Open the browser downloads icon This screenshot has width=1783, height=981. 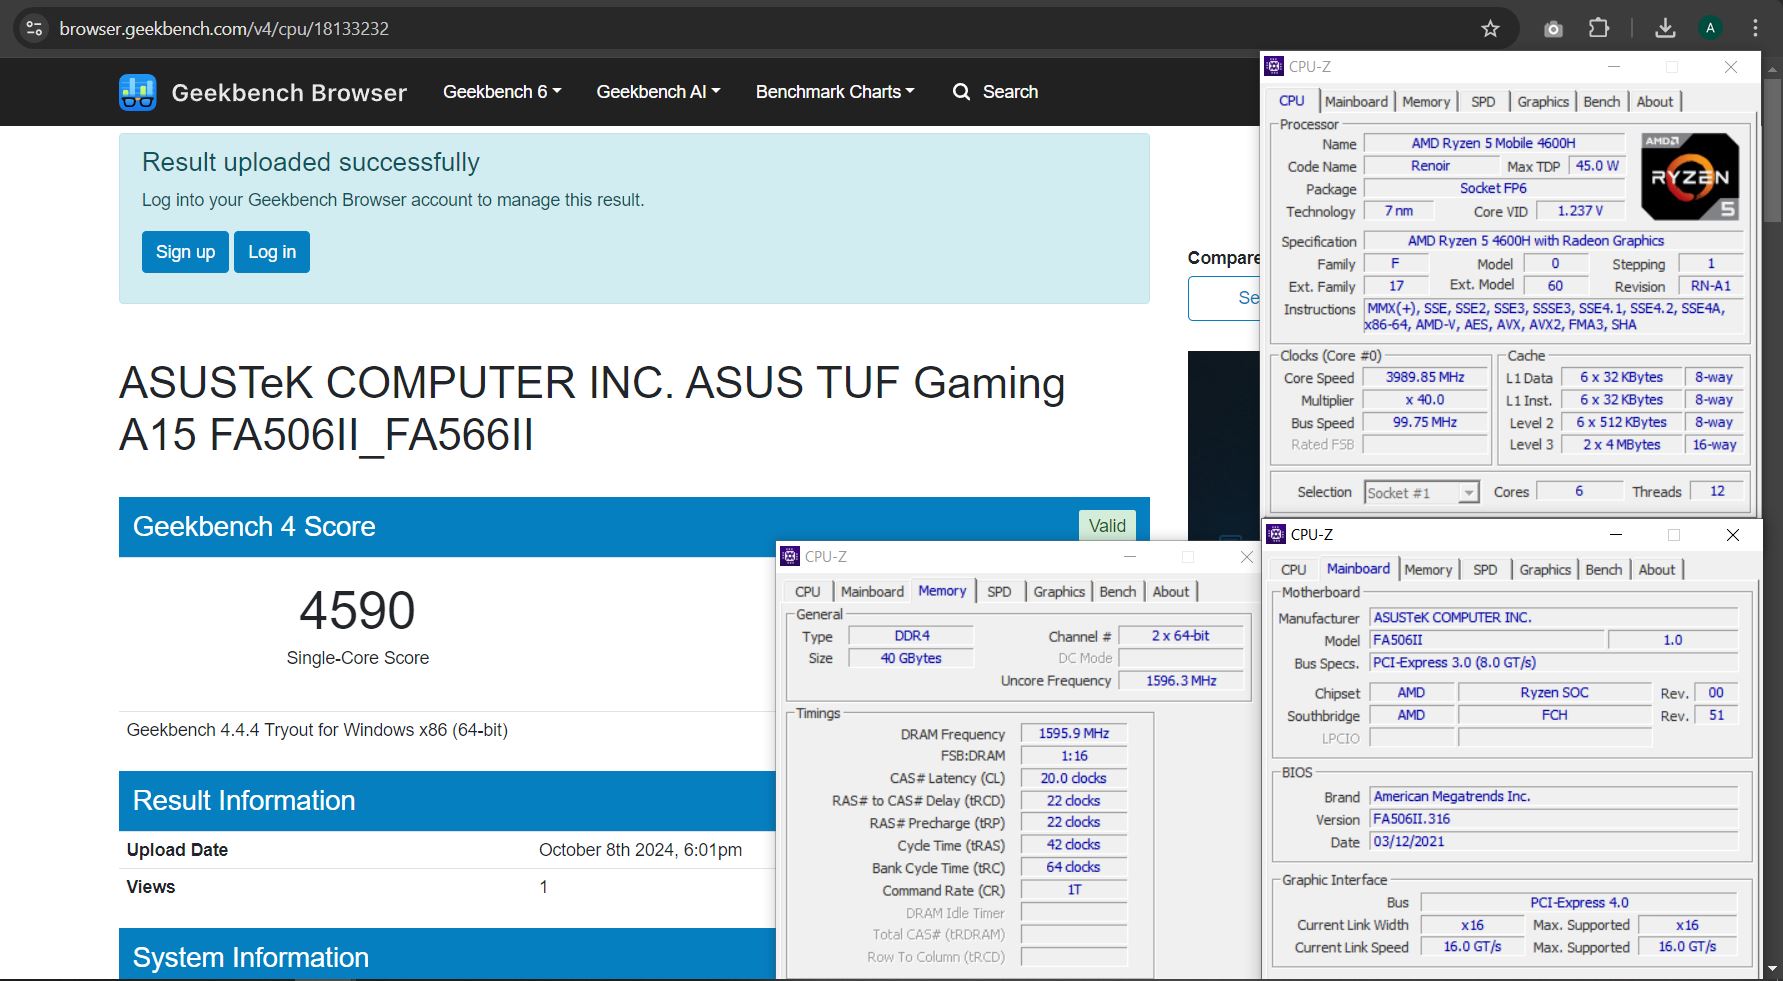pos(1665,28)
